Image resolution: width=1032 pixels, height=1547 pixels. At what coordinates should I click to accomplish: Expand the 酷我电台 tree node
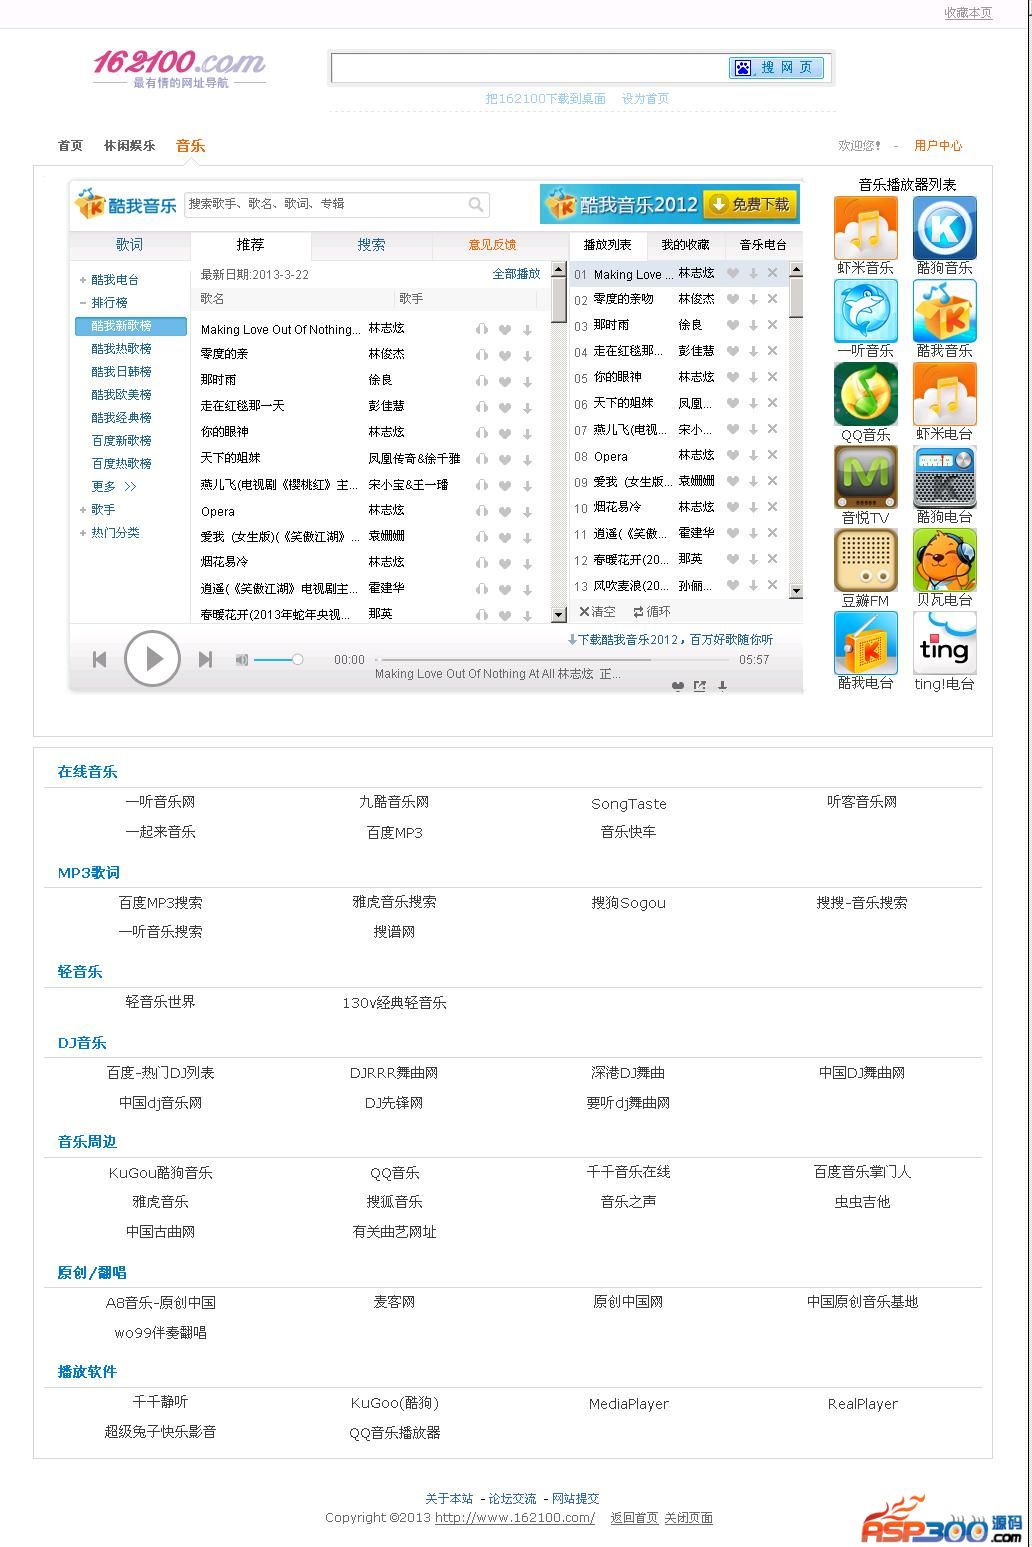(x=83, y=280)
